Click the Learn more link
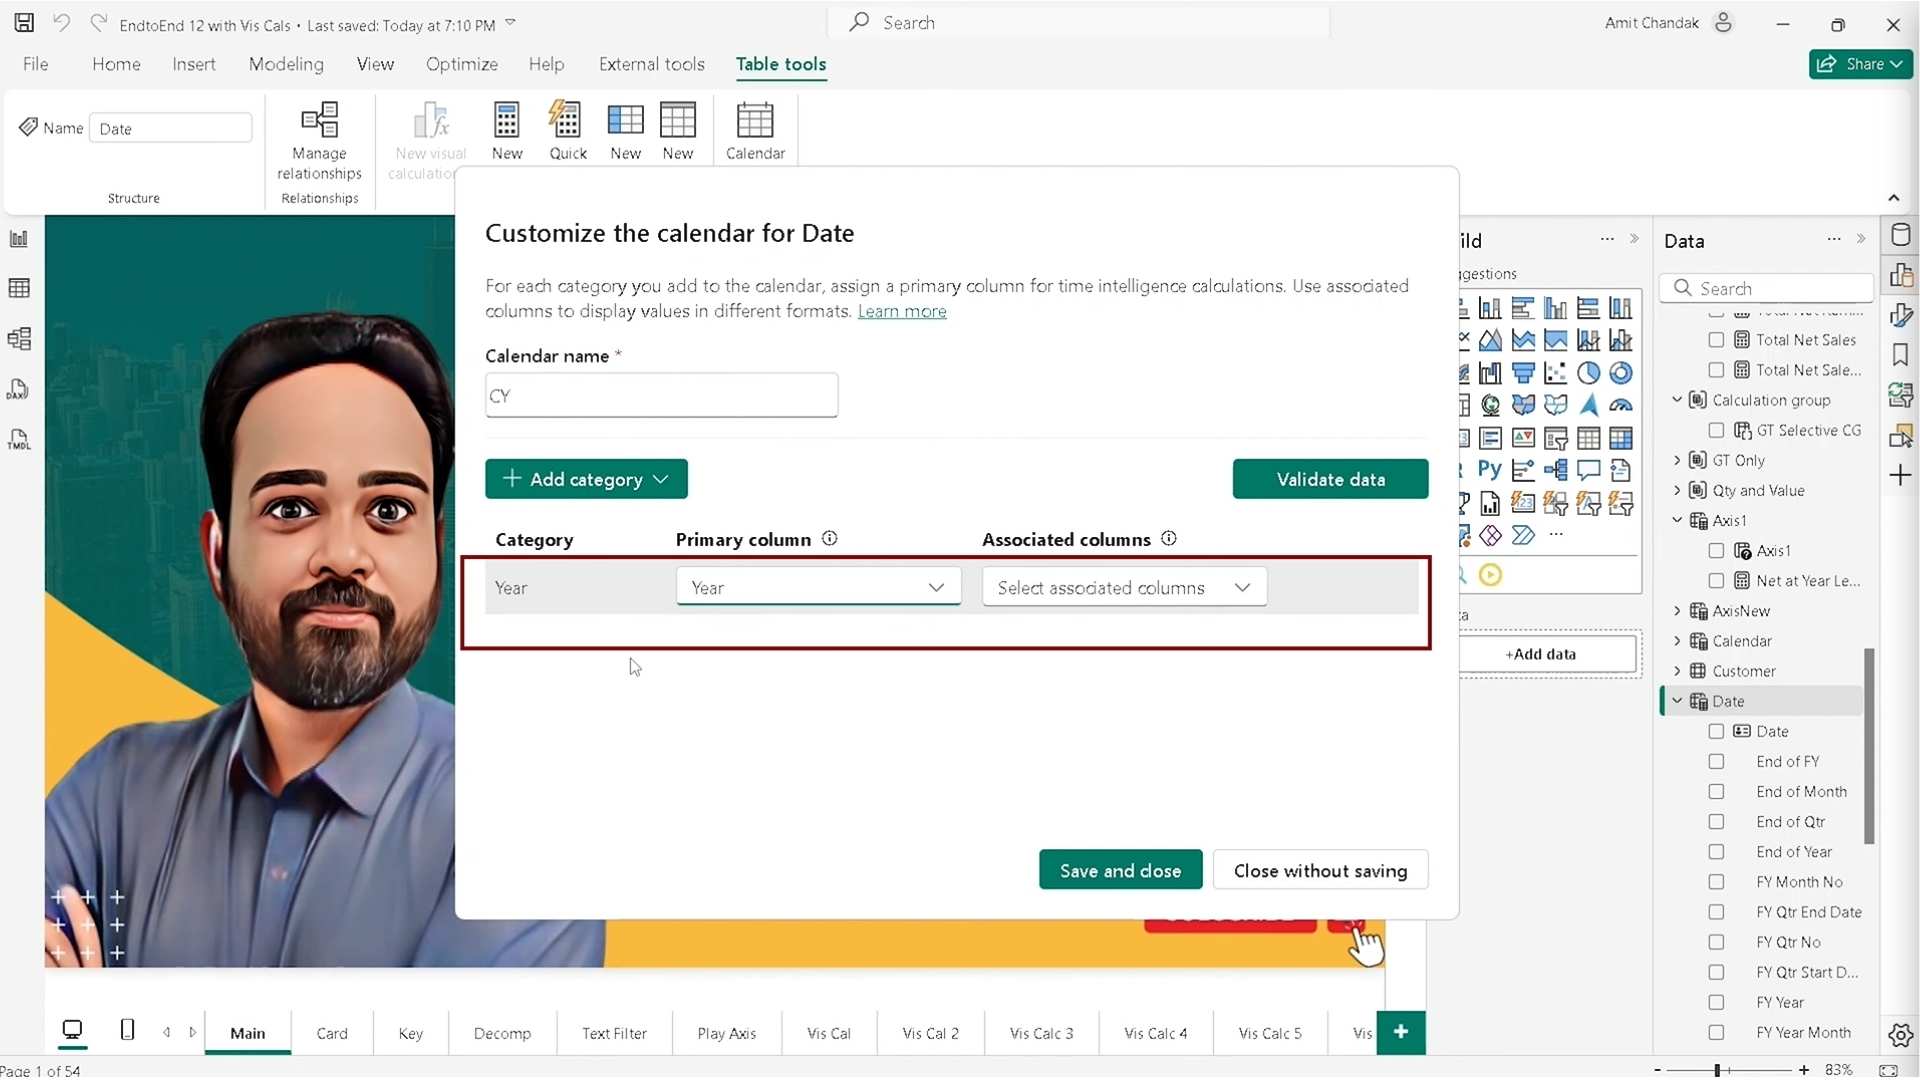 902,311
